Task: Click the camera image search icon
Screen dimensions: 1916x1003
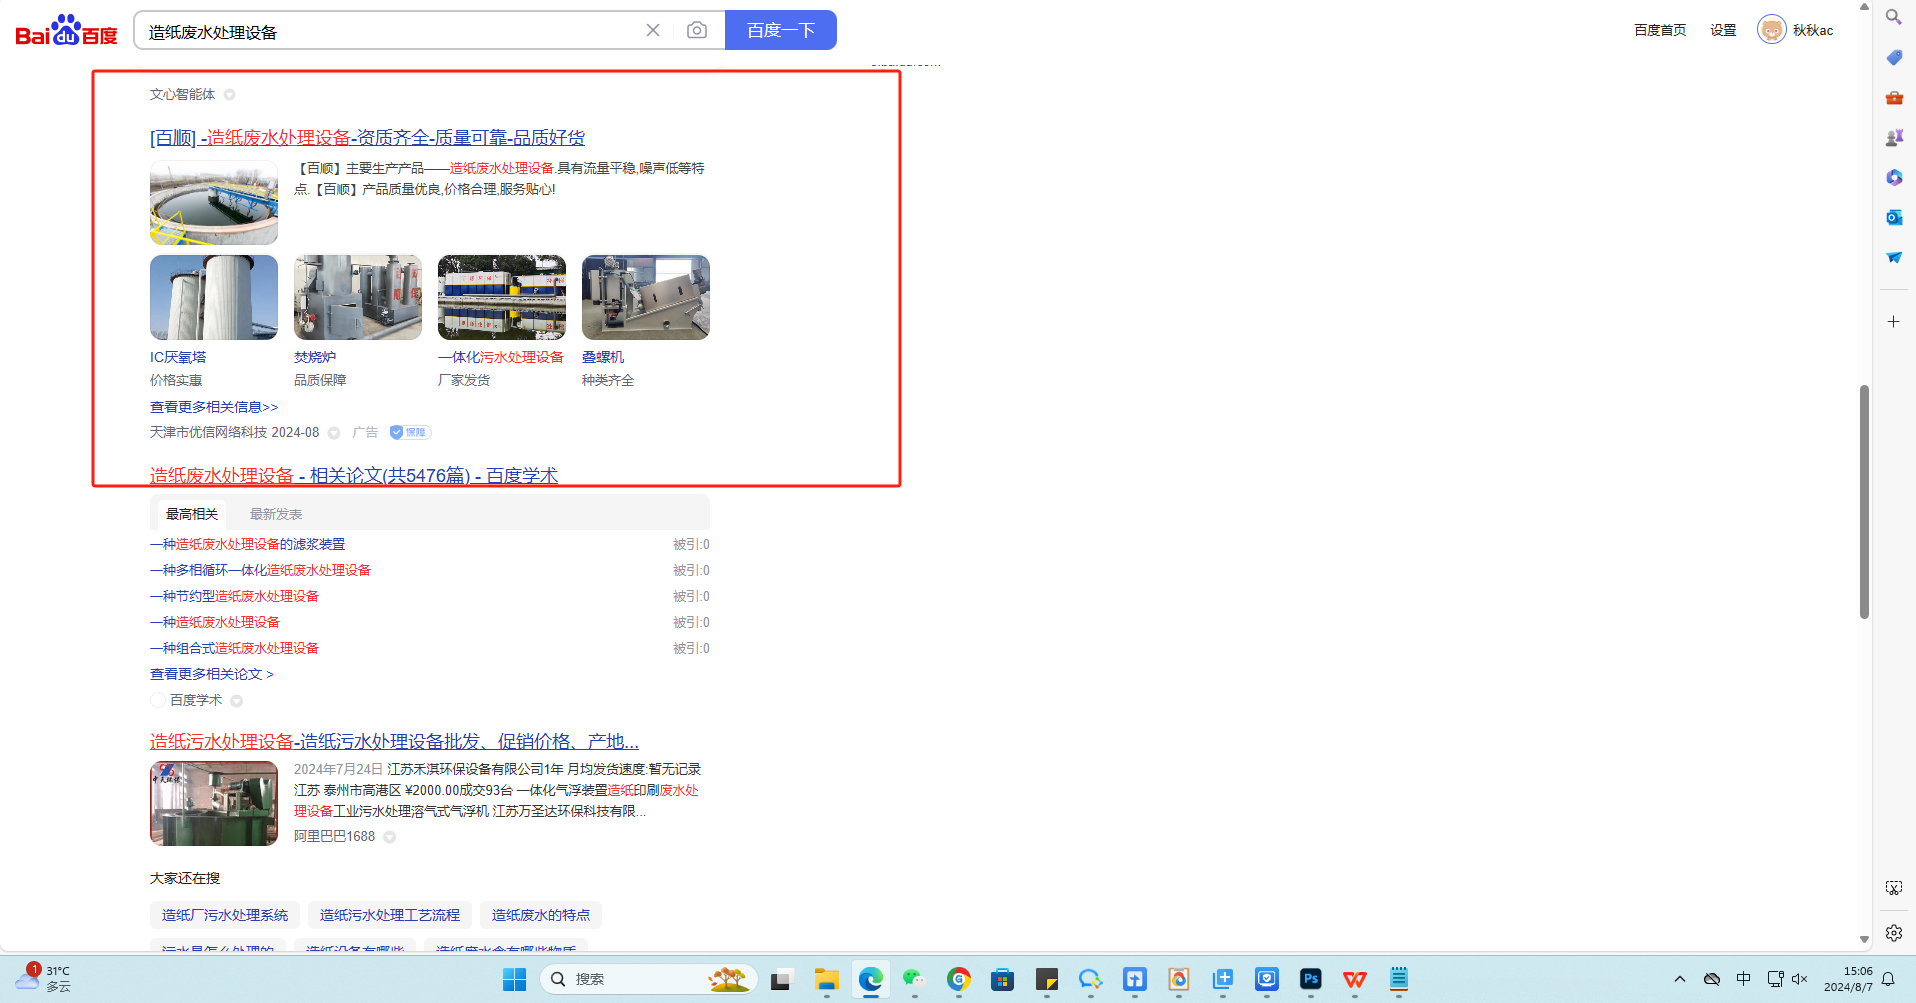Action: coord(697,30)
